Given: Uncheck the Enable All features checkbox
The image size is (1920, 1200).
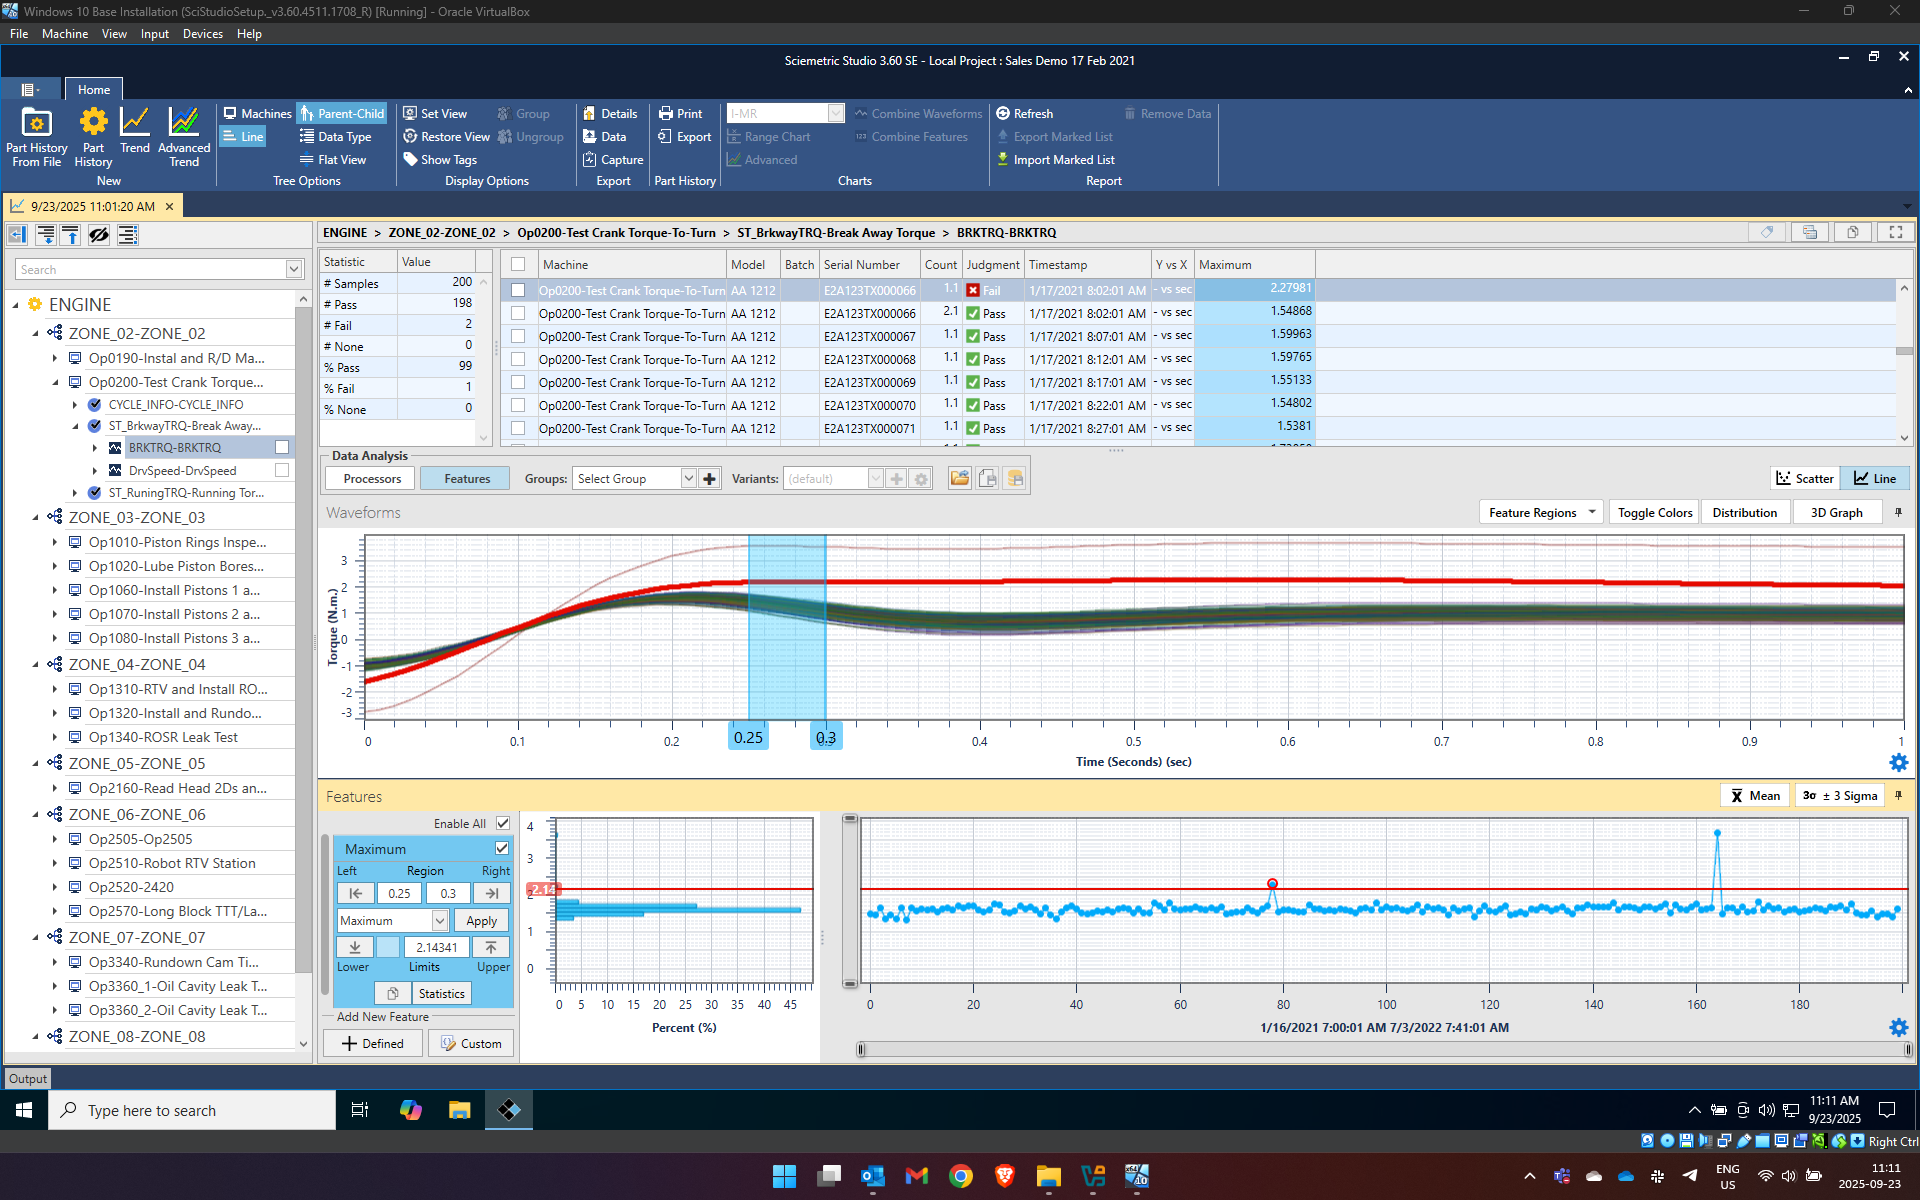Looking at the screenshot, I should (502, 823).
